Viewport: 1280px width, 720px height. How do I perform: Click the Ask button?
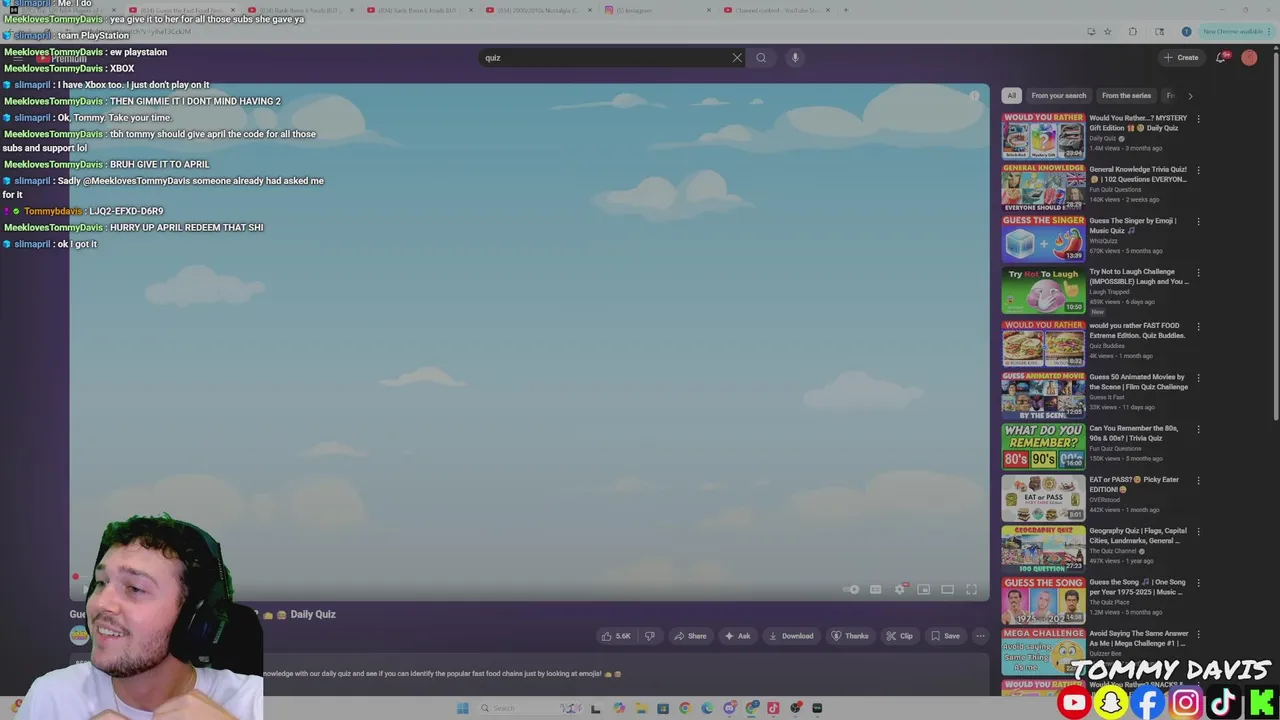(738, 636)
